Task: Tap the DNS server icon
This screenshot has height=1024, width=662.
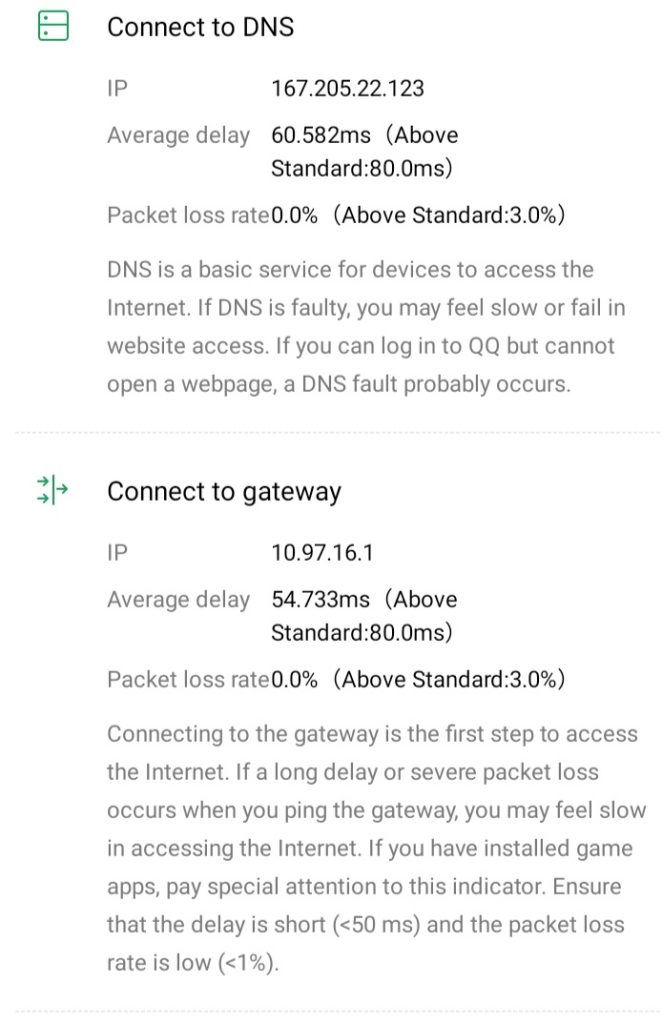Action: (x=52, y=26)
